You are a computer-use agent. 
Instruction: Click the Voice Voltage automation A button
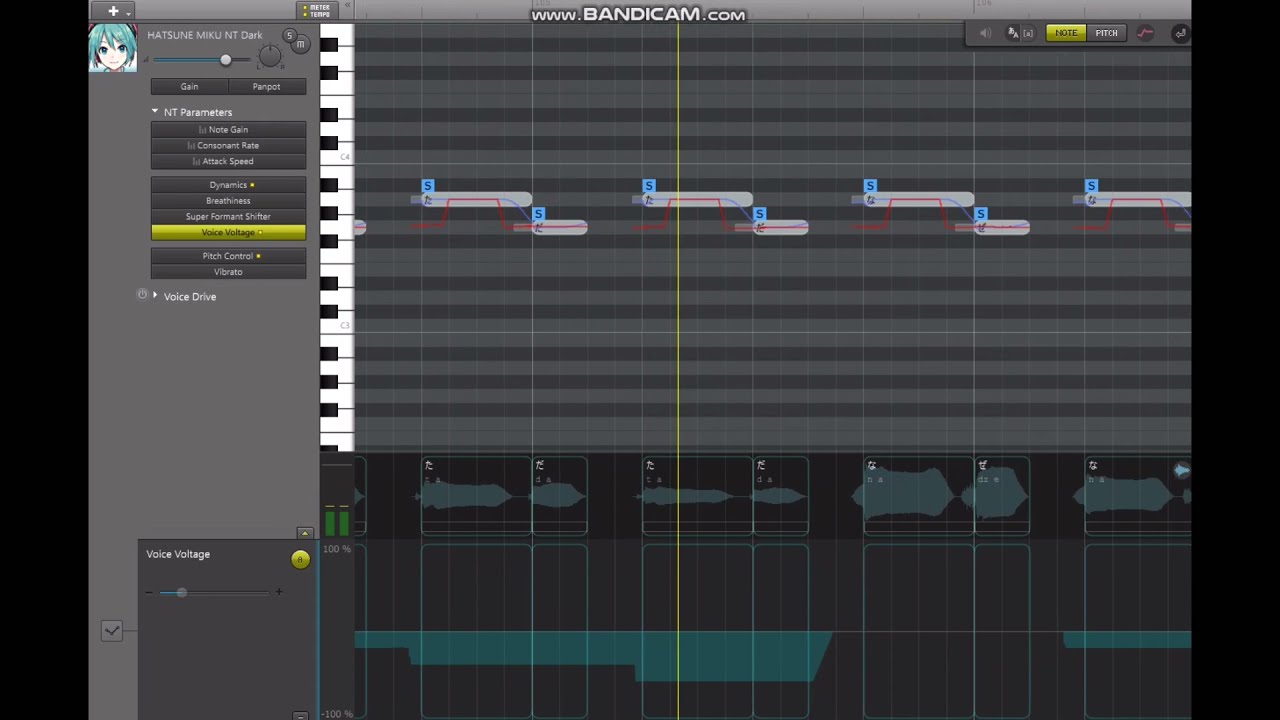pyautogui.click(x=300, y=560)
